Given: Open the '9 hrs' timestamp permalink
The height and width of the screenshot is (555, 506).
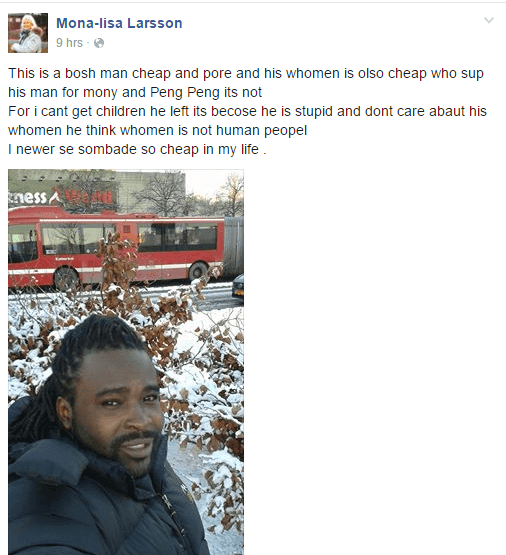Looking at the screenshot, I should [x=69, y=43].
